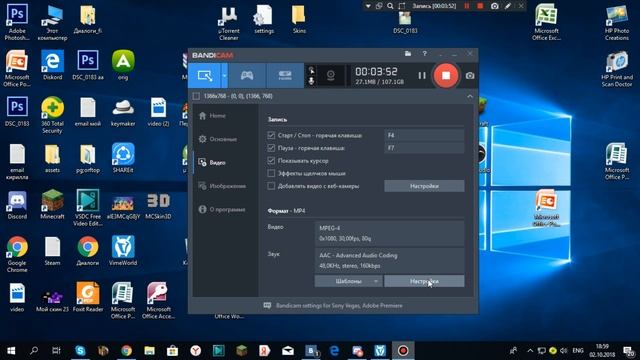The width and height of the screenshot is (640, 360).
Task: Toggle Показывать курсор checkbox
Action: coord(271,160)
